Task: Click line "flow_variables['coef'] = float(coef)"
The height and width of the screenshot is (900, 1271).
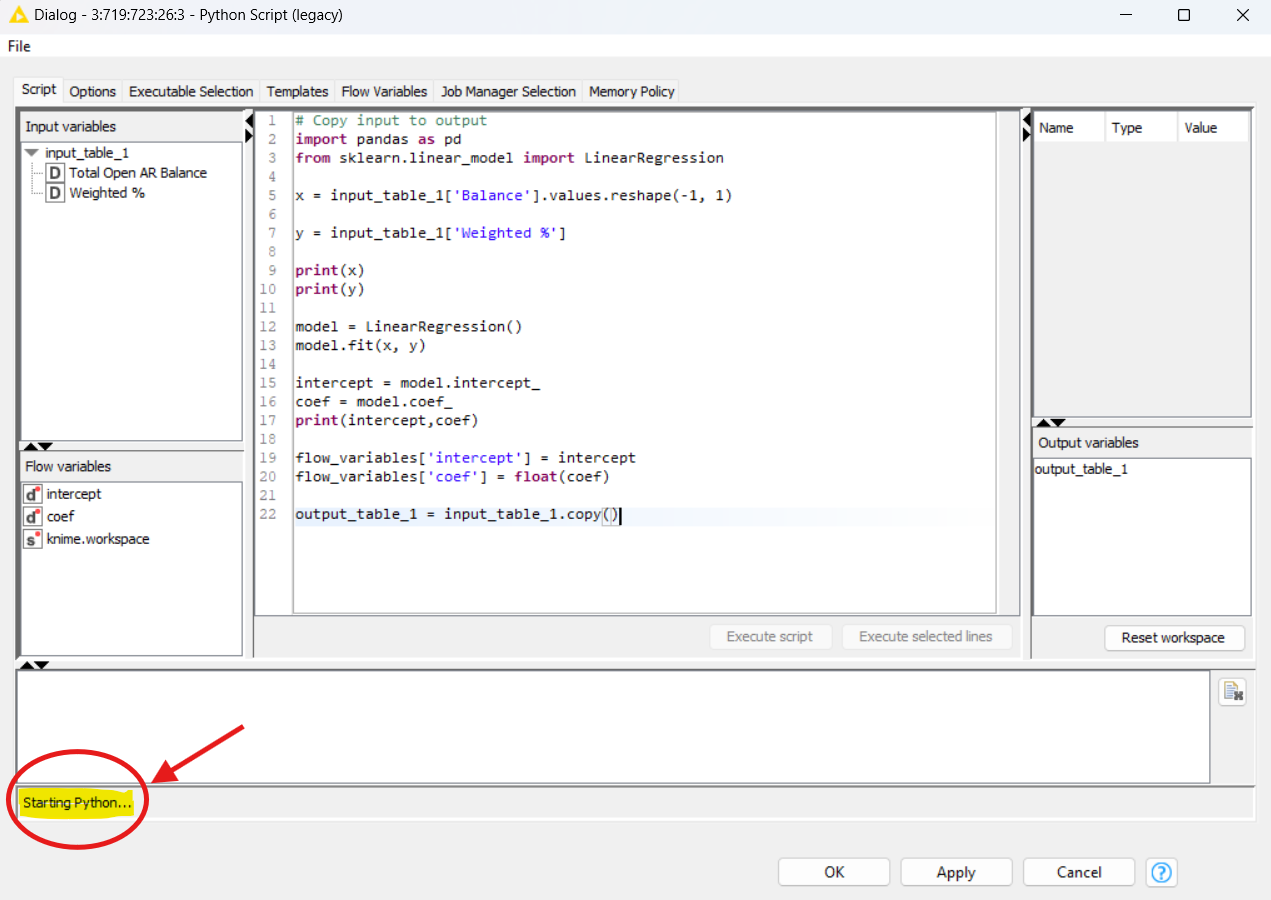Action: click(452, 476)
